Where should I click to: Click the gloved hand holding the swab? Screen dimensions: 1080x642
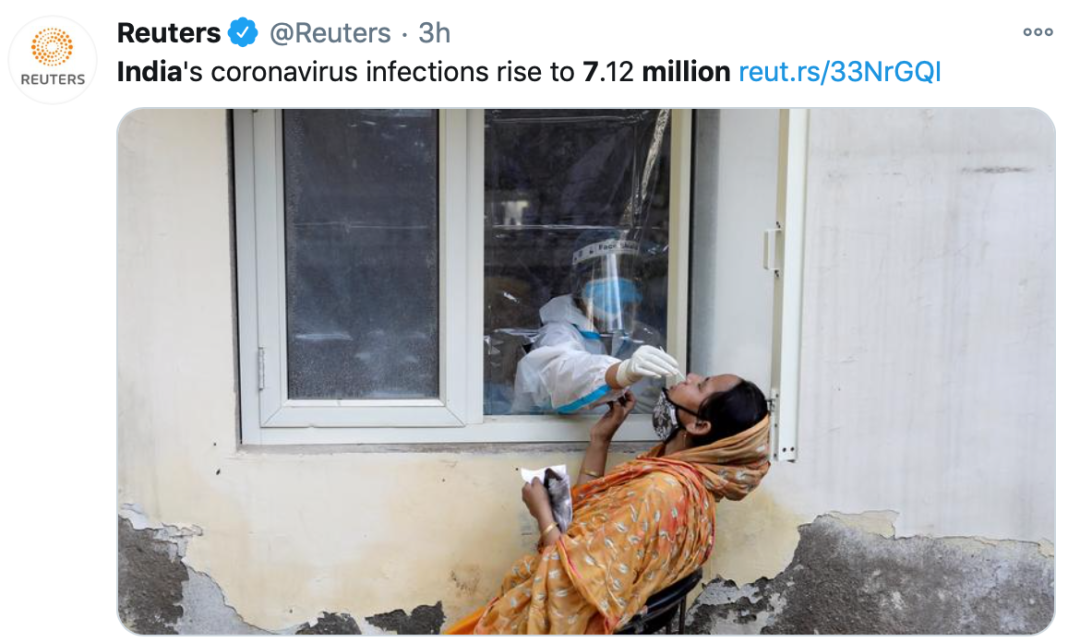coord(646,365)
